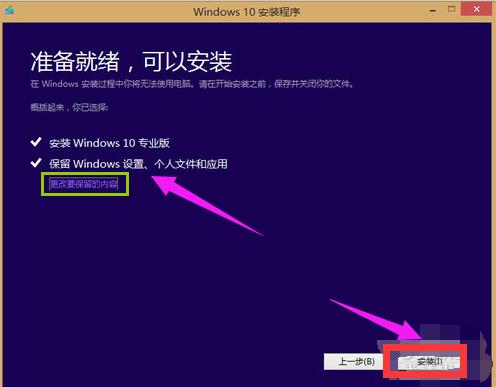The image size is (496, 387).
Task: Close the Windows 10 安装程序 window
Action: pos(476,9)
